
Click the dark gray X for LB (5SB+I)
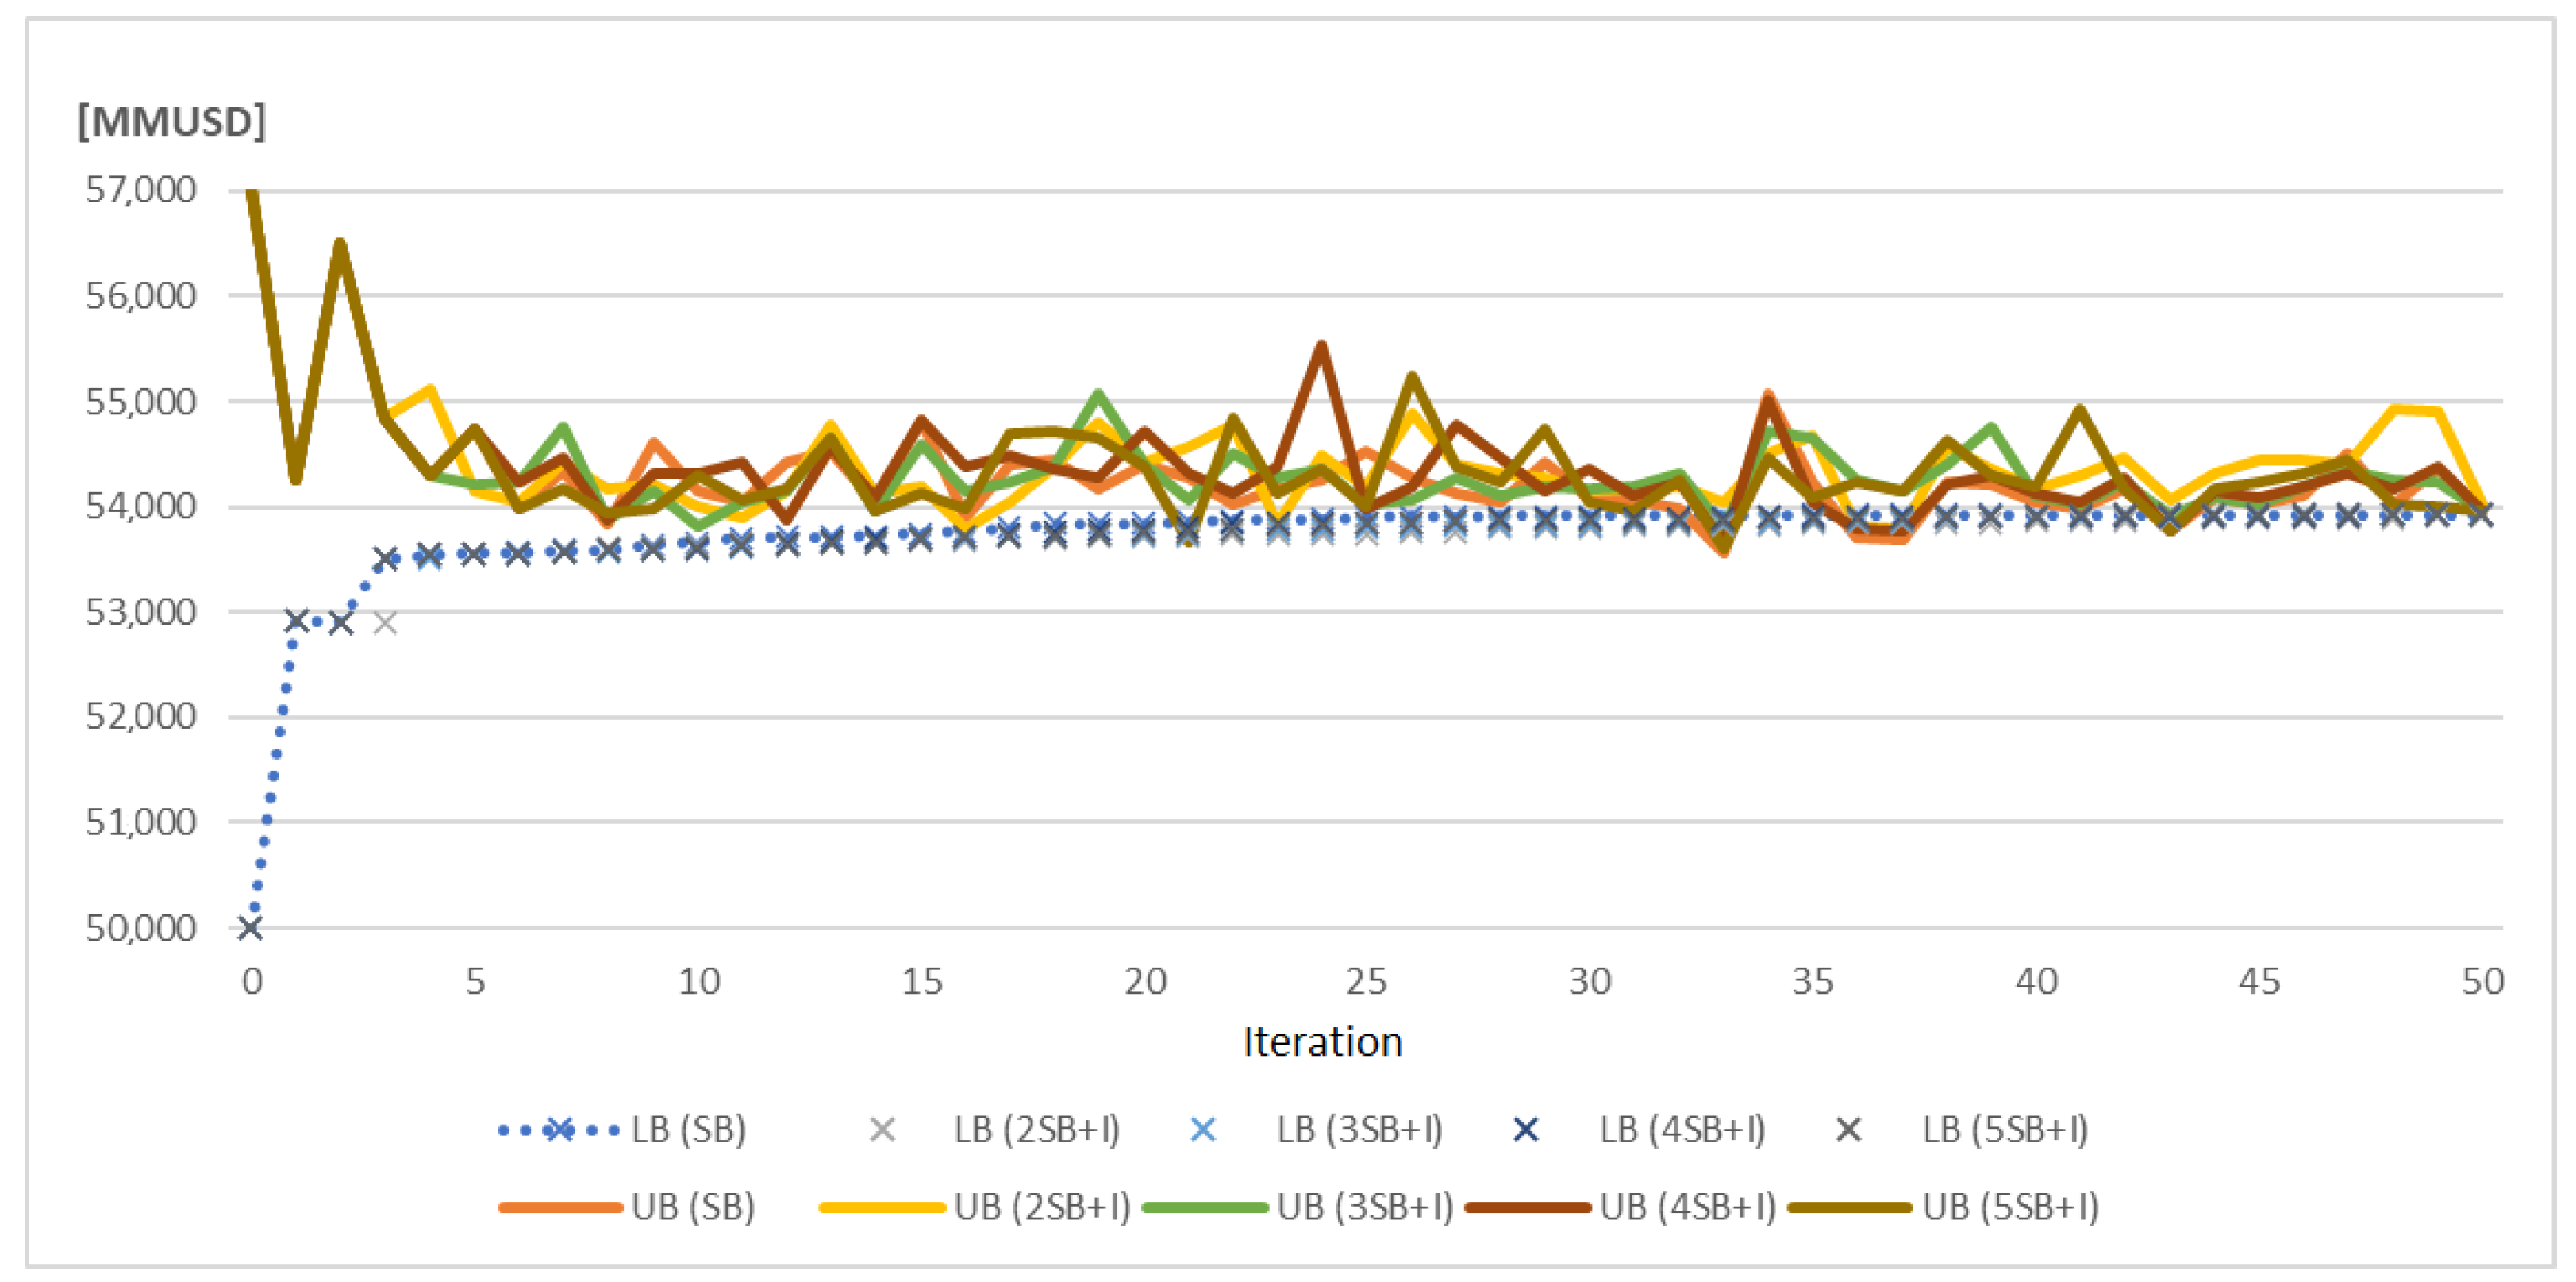click(1849, 1130)
